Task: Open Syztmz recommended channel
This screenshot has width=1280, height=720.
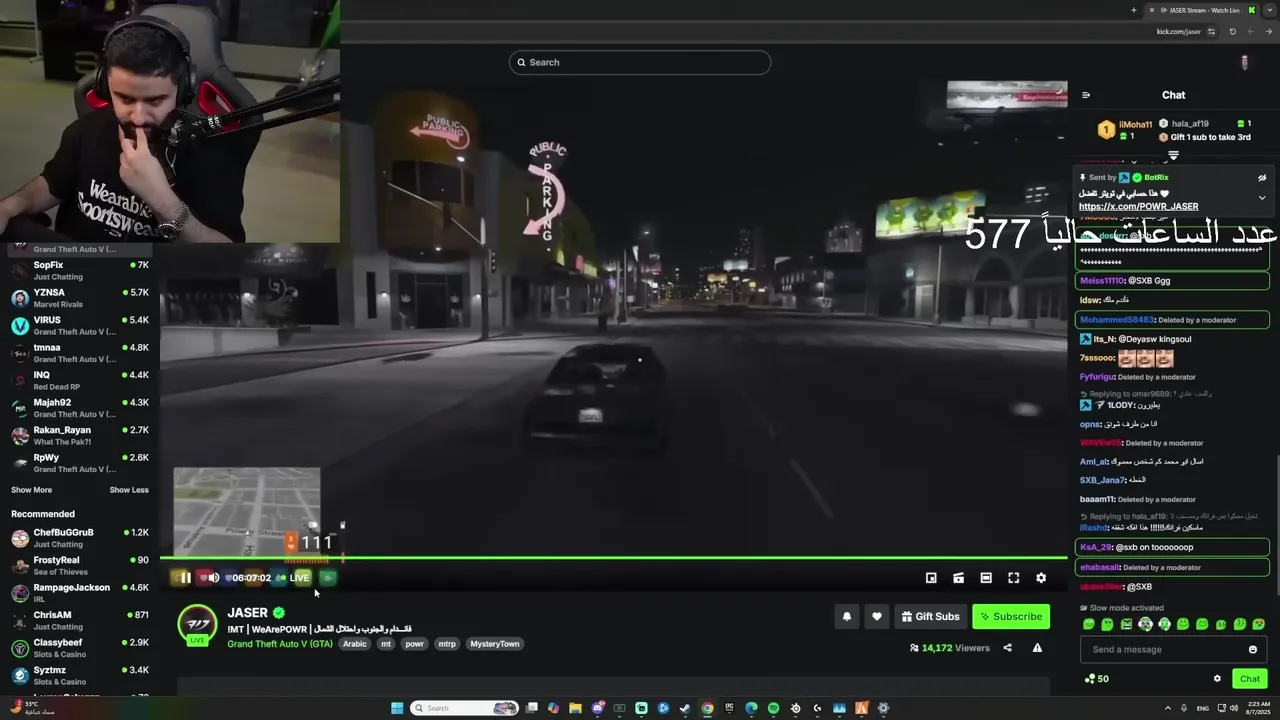Action: 80,676
